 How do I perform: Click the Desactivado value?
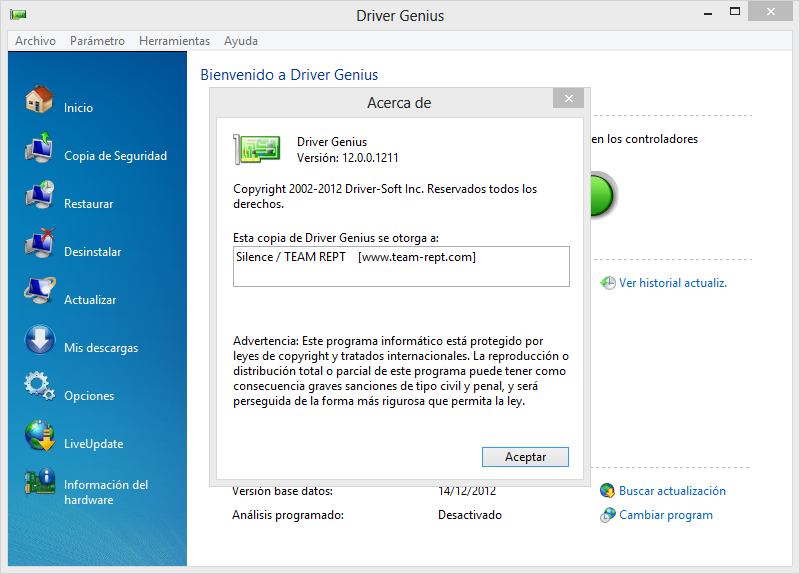click(470, 515)
